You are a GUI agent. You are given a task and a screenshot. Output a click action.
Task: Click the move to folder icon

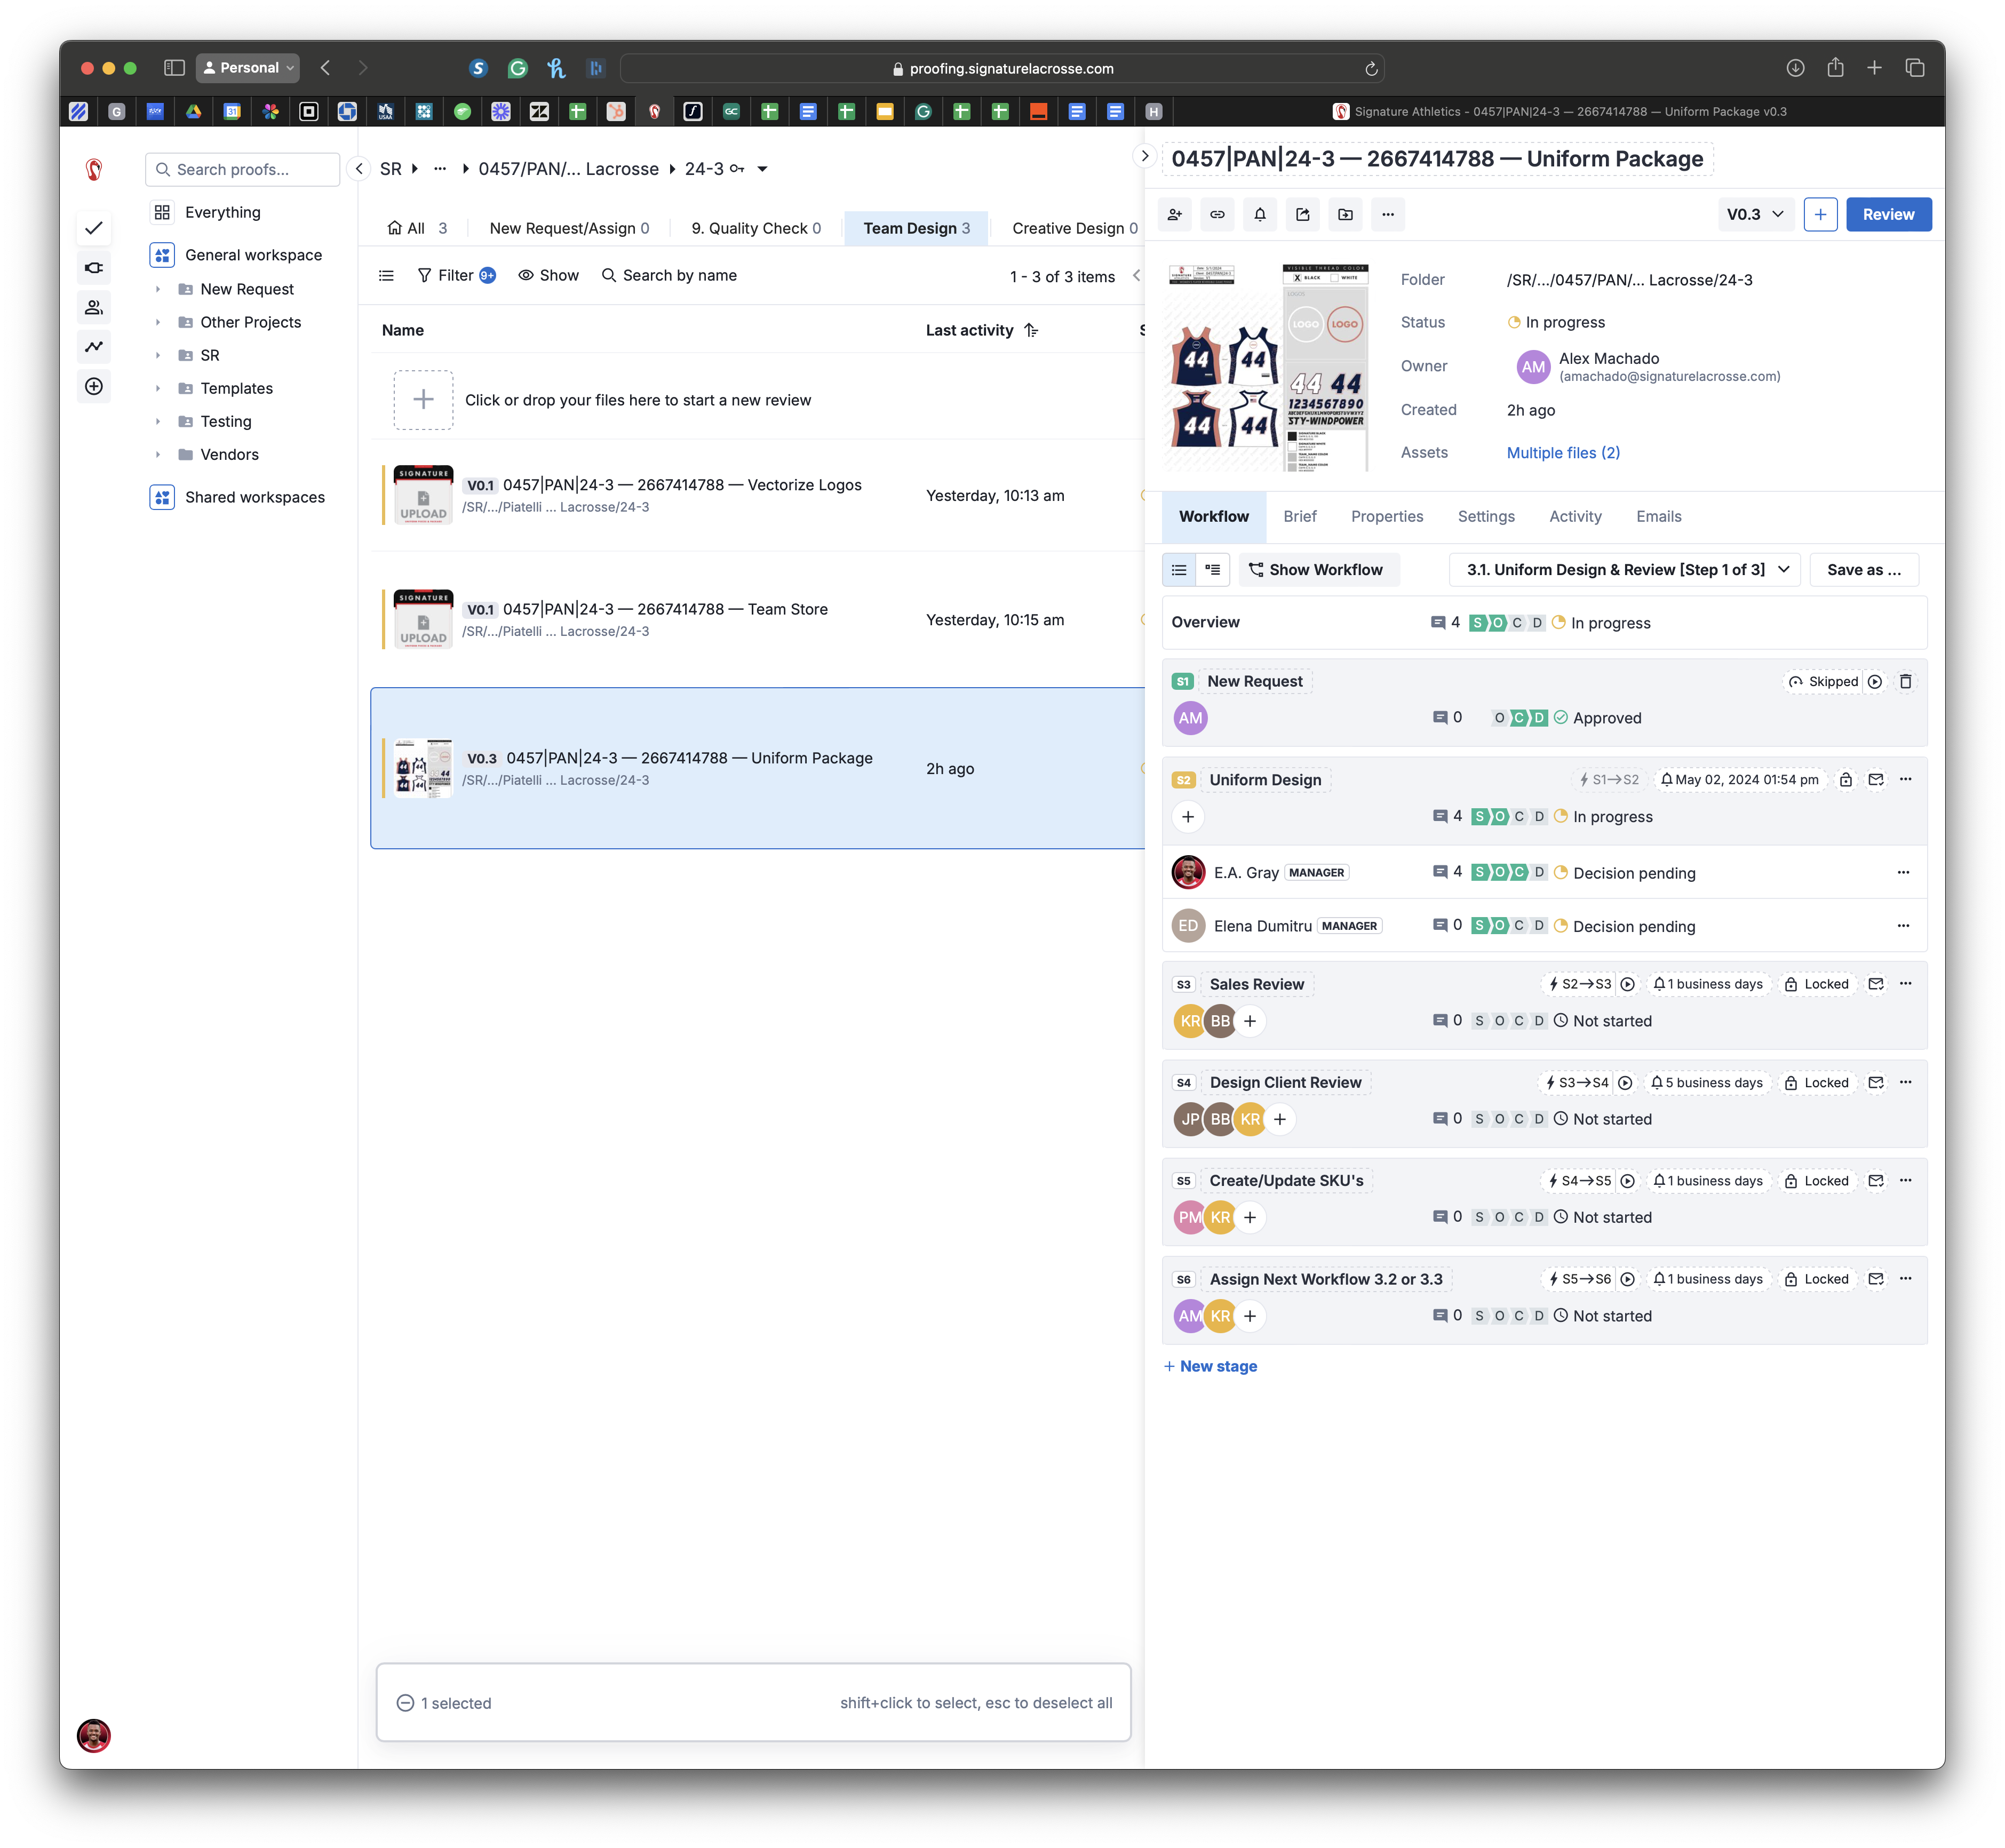1345,214
